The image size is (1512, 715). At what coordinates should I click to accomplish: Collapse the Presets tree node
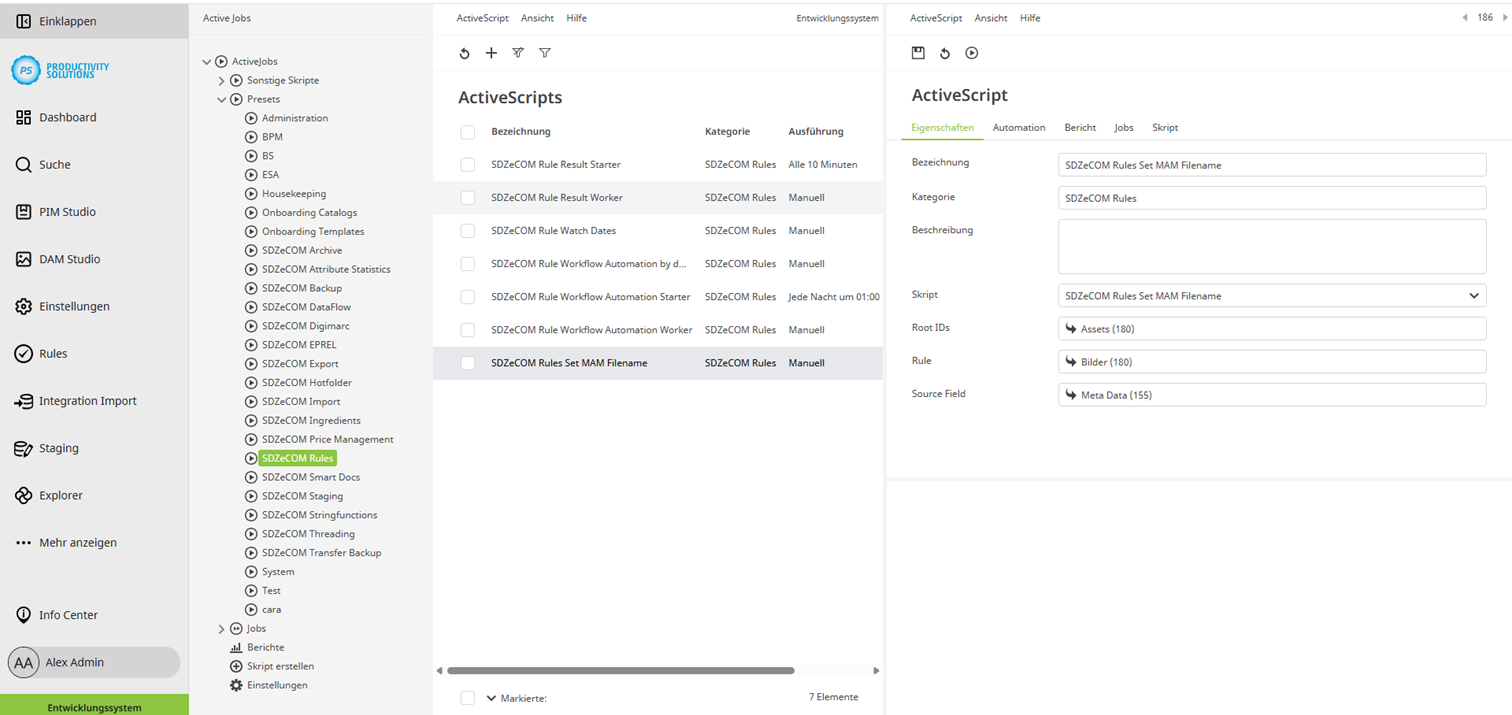(221, 98)
